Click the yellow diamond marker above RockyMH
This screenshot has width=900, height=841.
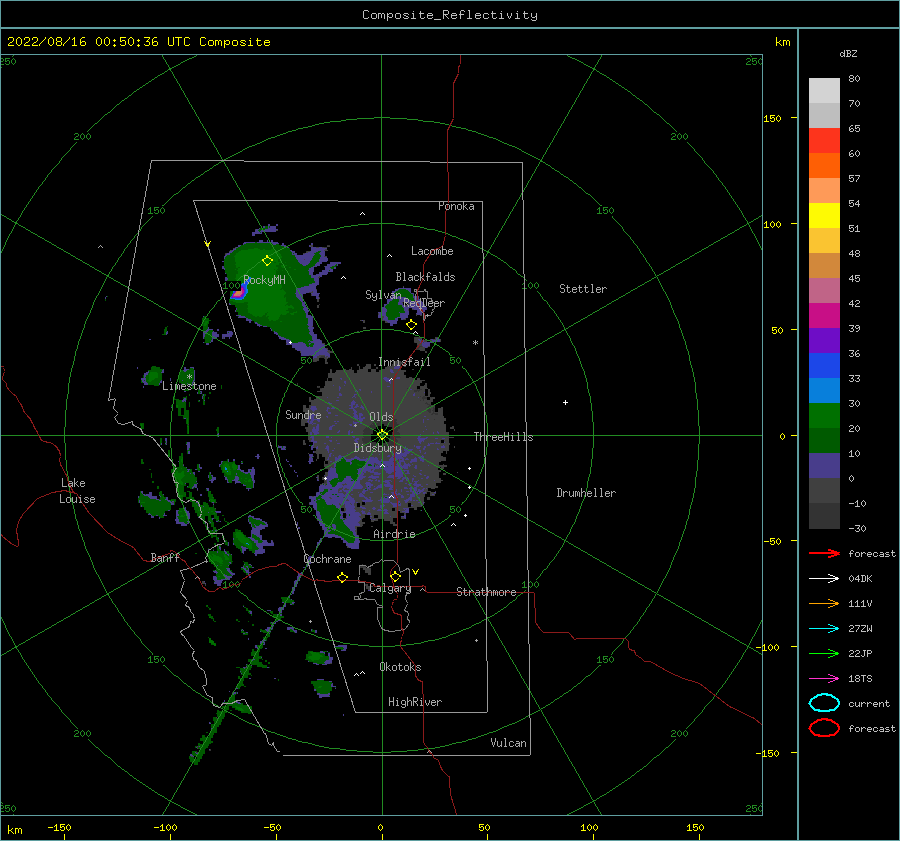[x=267, y=261]
